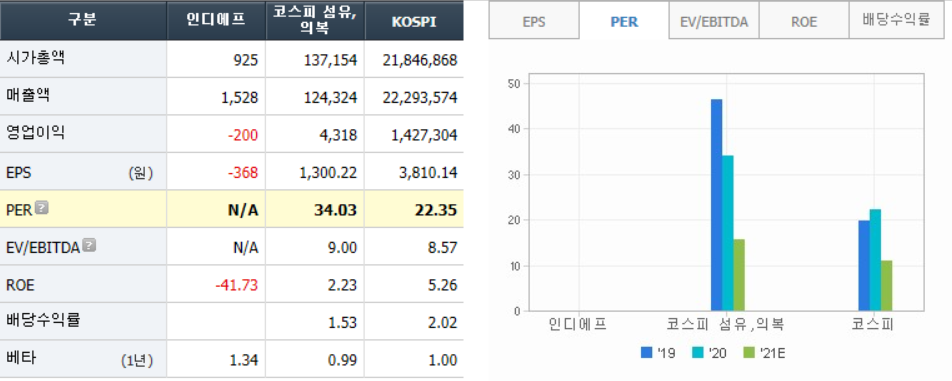Click the 코스피 섬유, 의복 column header
The height and width of the screenshot is (381, 952).
(314, 20)
